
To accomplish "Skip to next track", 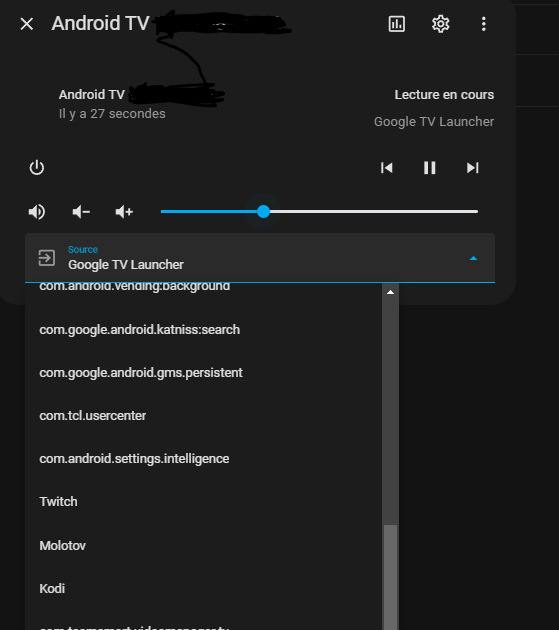I will [x=473, y=168].
